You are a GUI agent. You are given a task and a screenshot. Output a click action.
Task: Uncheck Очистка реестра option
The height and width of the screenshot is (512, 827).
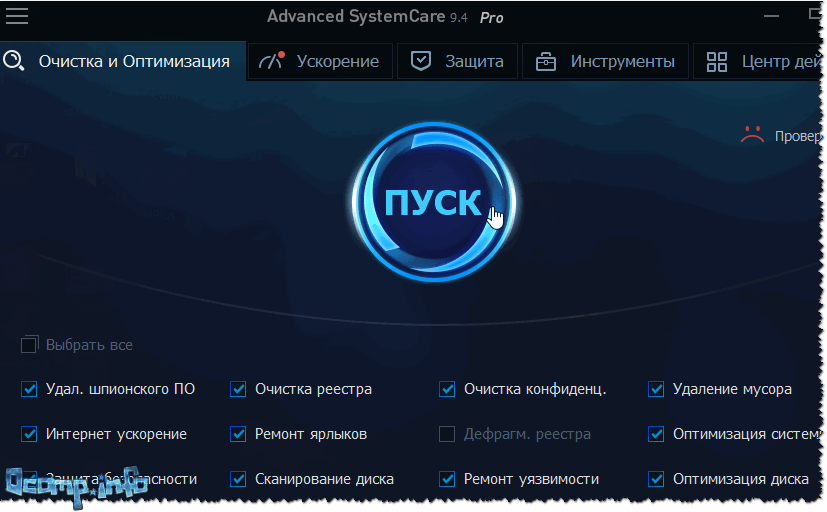click(x=238, y=389)
